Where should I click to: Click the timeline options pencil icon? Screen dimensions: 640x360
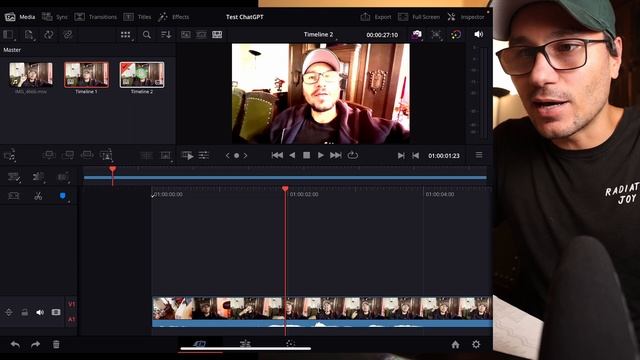click(x=13, y=176)
